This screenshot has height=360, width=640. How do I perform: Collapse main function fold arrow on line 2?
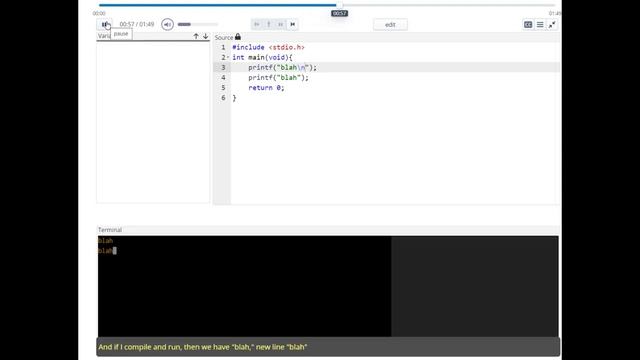tap(228, 57)
